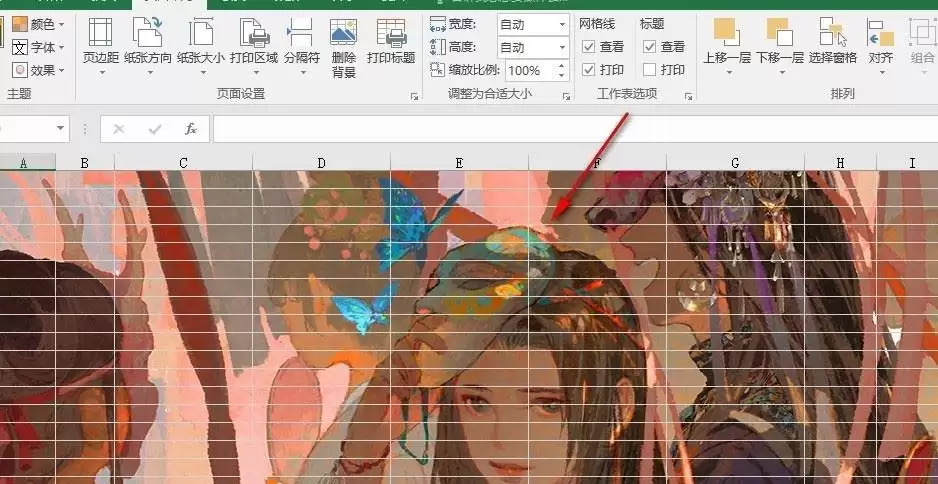This screenshot has height=484, width=938.
Task: Select column D header
Action: pyautogui.click(x=321, y=163)
